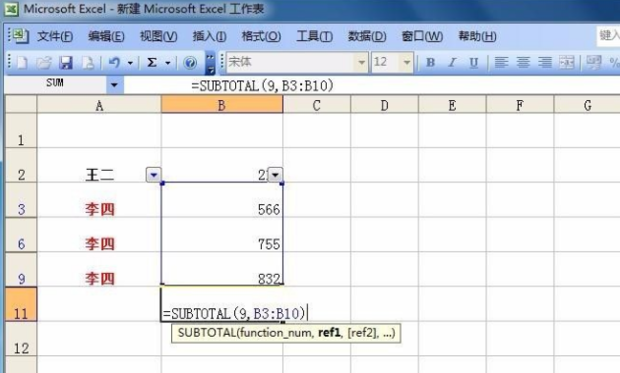The width and height of the screenshot is (620, 373).
Task: Align cell text right
Action: click(545, 62)
